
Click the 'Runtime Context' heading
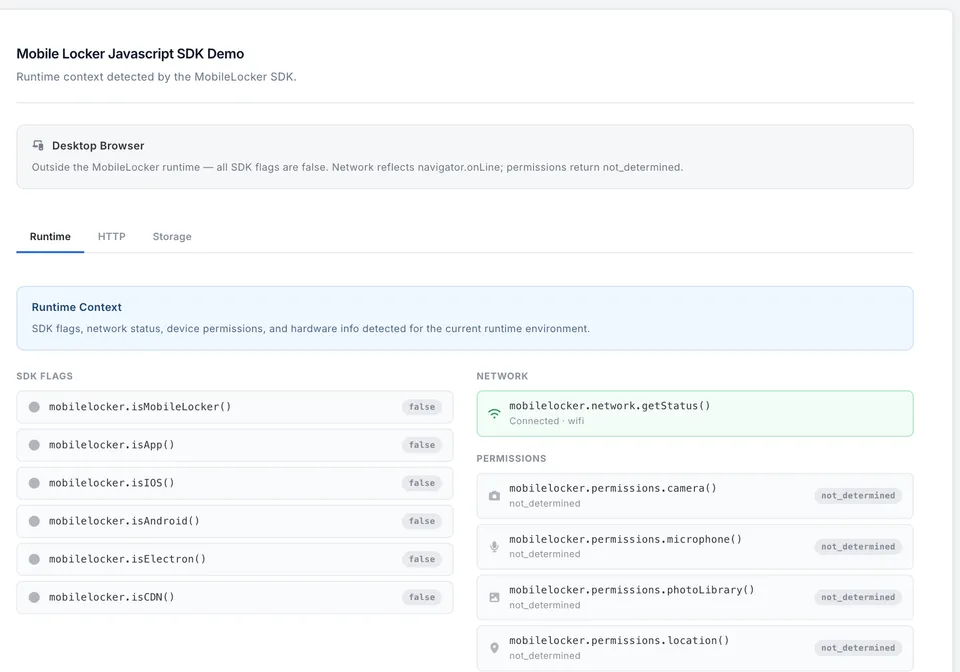(x=77, y=307)
